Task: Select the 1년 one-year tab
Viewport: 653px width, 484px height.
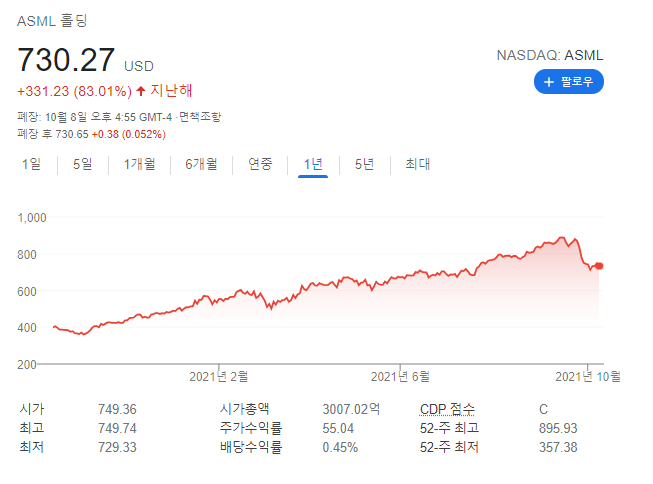Action: [313, 164]
